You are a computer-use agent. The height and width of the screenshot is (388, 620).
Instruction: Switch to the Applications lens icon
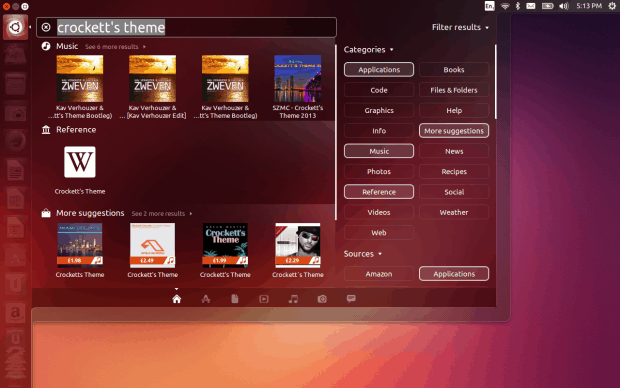coord(206,299)
